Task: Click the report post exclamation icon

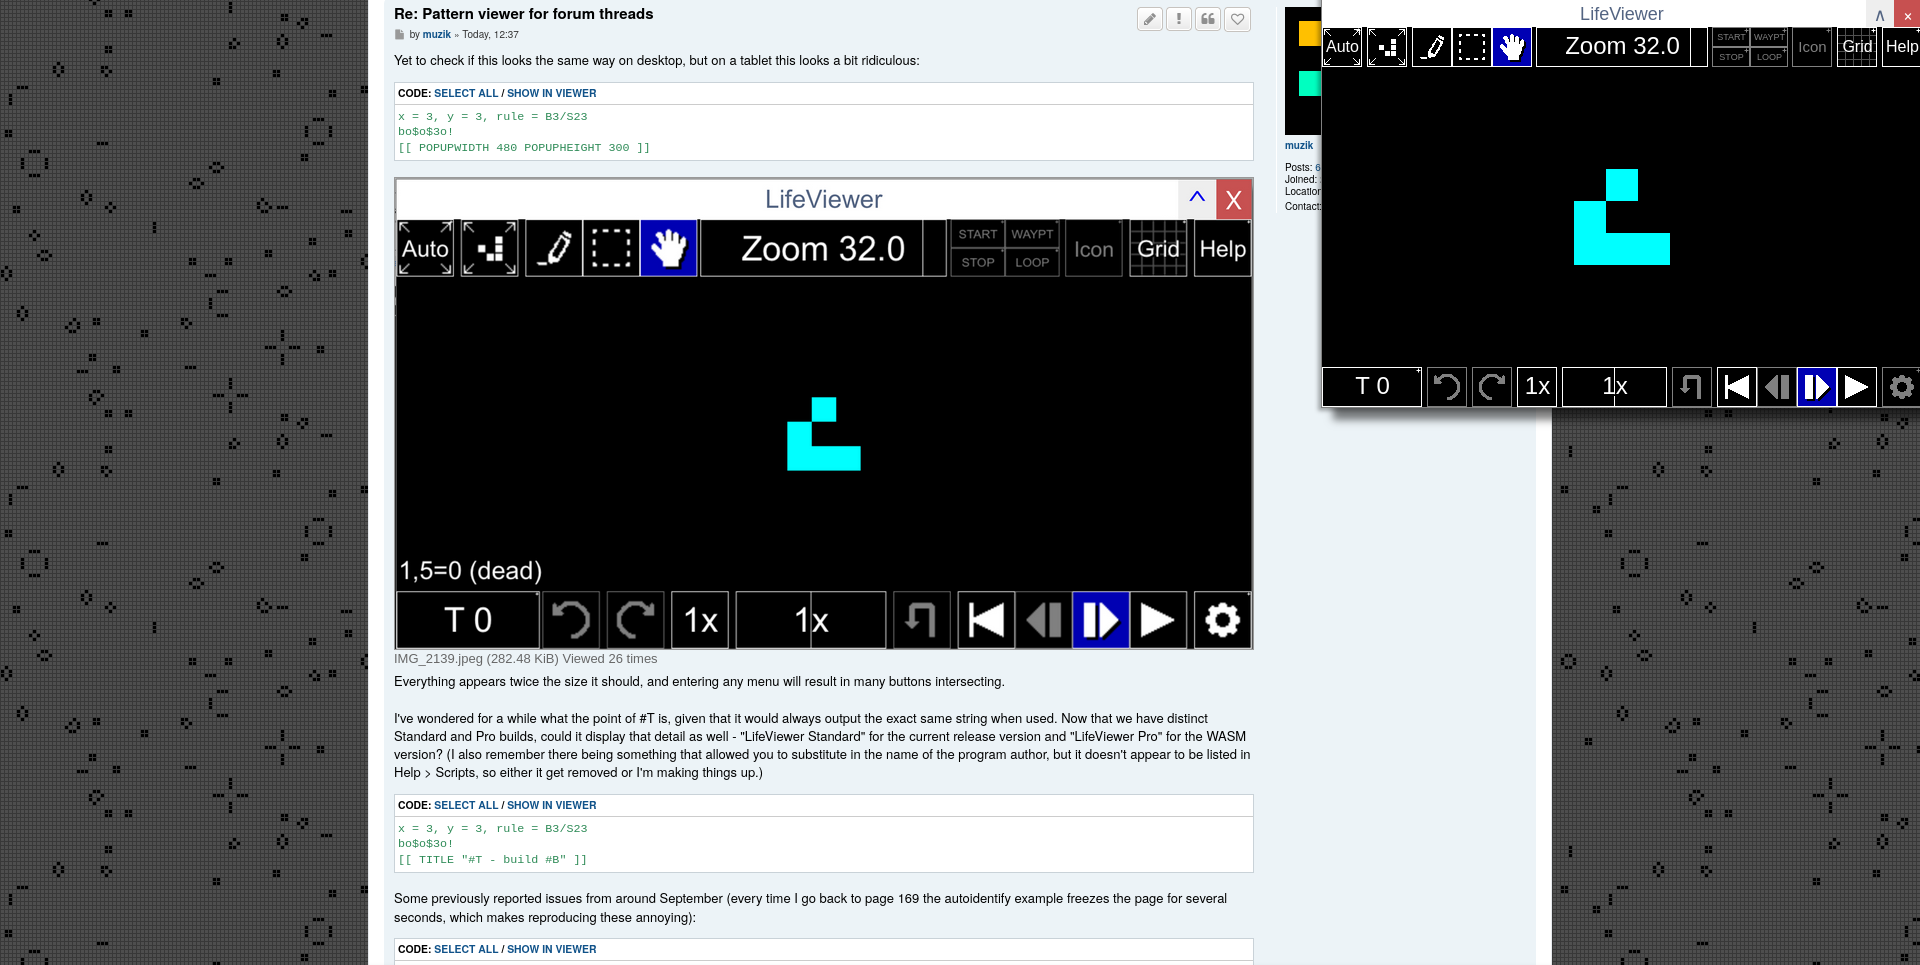Action: (1179, 19)
